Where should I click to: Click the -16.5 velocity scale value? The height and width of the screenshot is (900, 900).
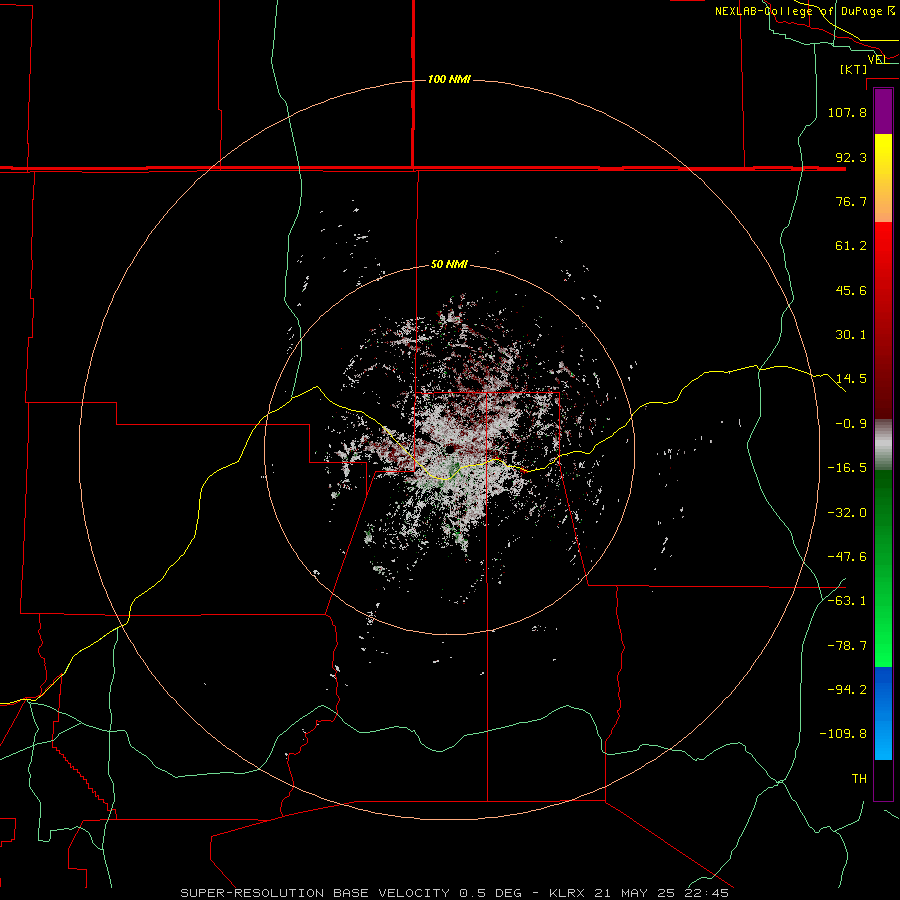(x=847, y=468)
